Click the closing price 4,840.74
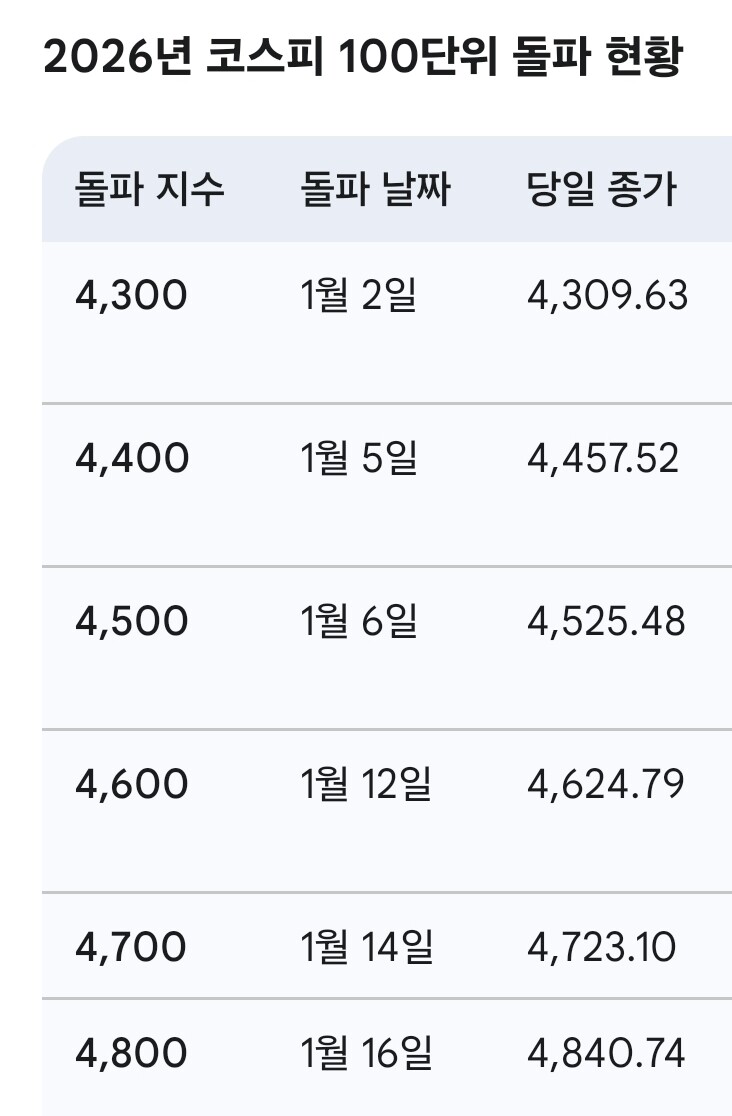The height and width of the screenshot is (1116, 732). point(606,1053)
